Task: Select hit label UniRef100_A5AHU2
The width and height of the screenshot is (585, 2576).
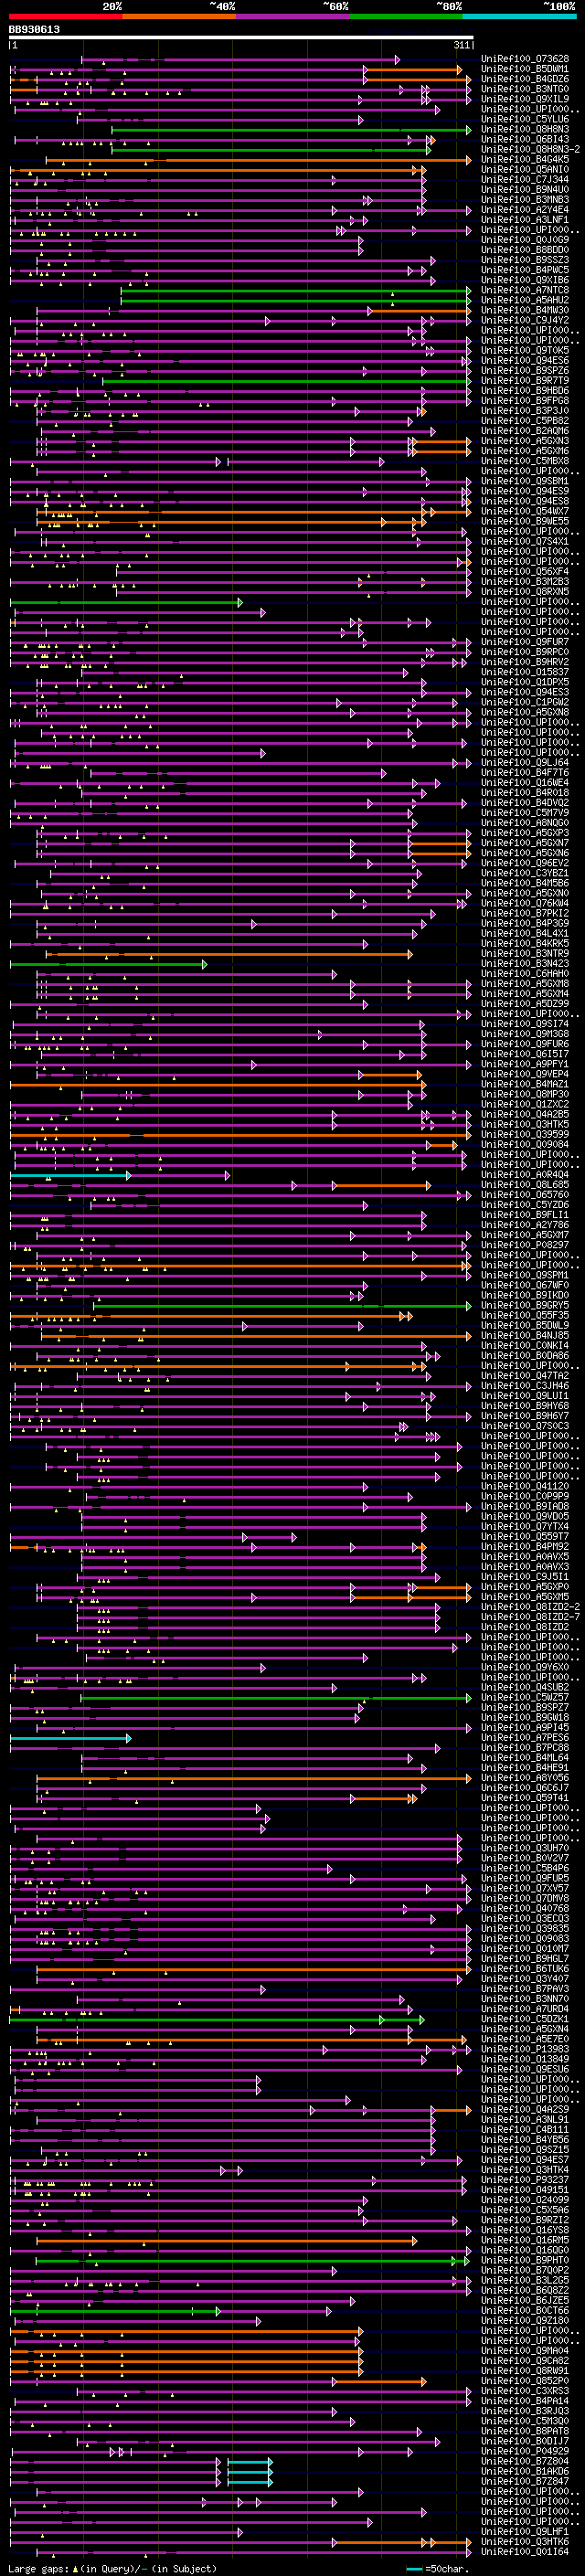Action: pyautogui.click(x=525, y=300)
